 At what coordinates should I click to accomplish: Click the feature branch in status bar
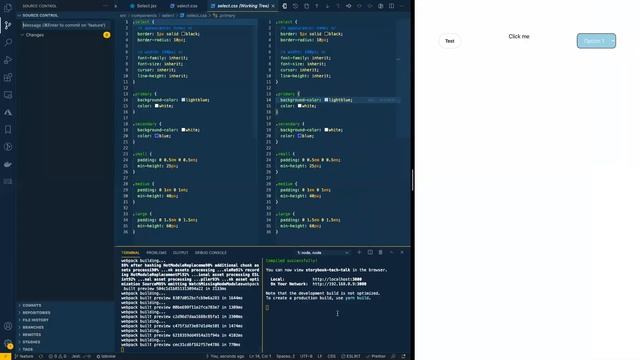pyautogui.click(x=24, y=356)
